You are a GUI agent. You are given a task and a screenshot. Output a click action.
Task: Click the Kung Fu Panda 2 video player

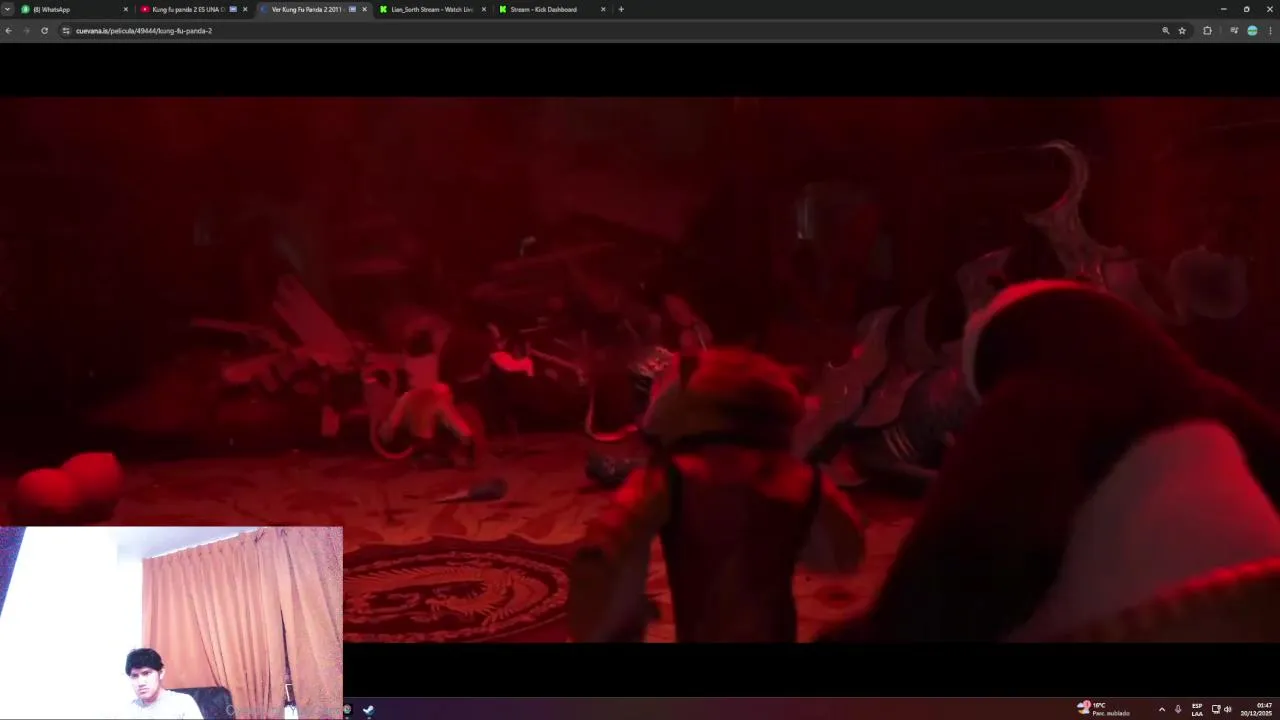pyautogui.click(x=640, y=370)
